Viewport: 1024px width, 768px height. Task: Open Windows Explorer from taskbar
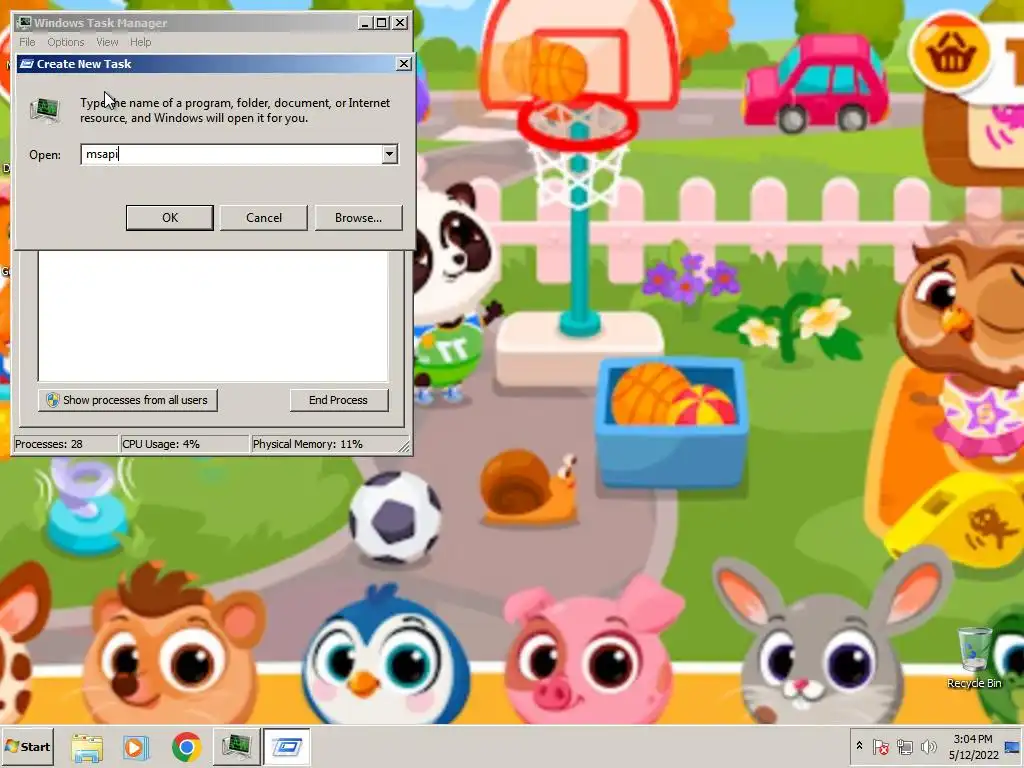pos(87,747)
